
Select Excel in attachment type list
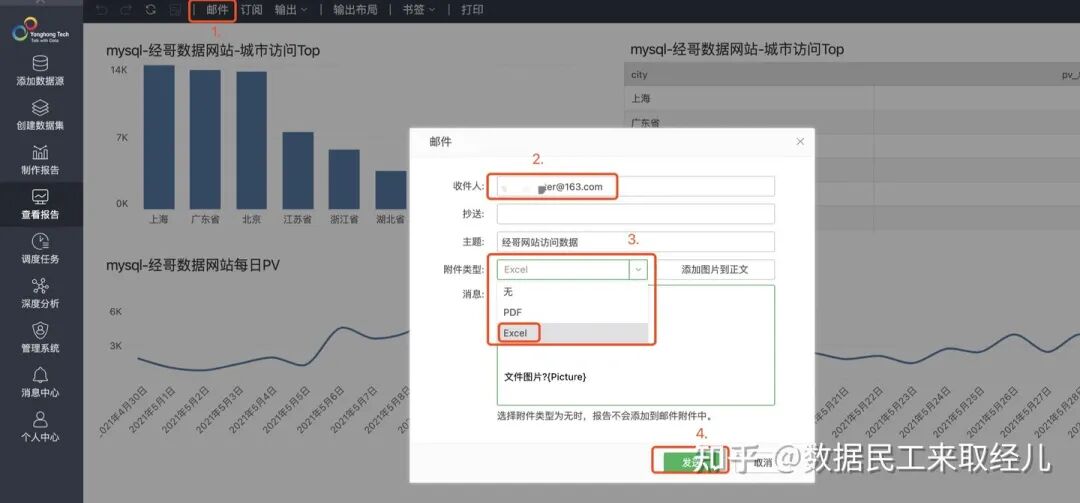[572, 333]
